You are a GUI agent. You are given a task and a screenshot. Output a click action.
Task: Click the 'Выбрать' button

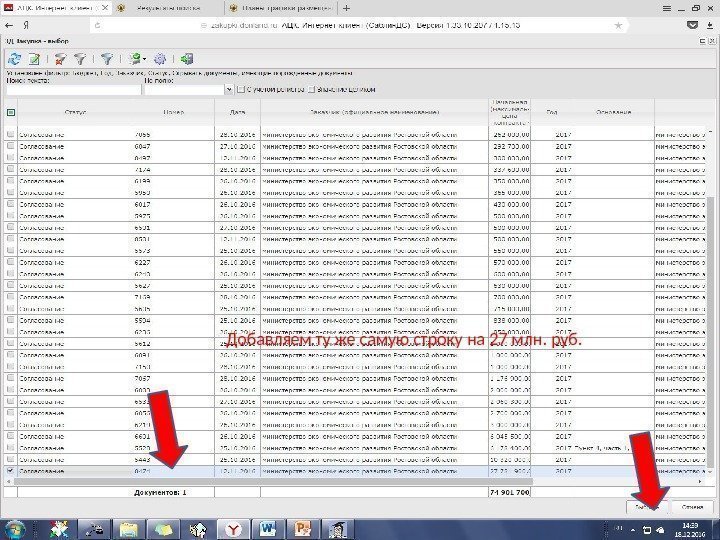click(x=647, y=507)
